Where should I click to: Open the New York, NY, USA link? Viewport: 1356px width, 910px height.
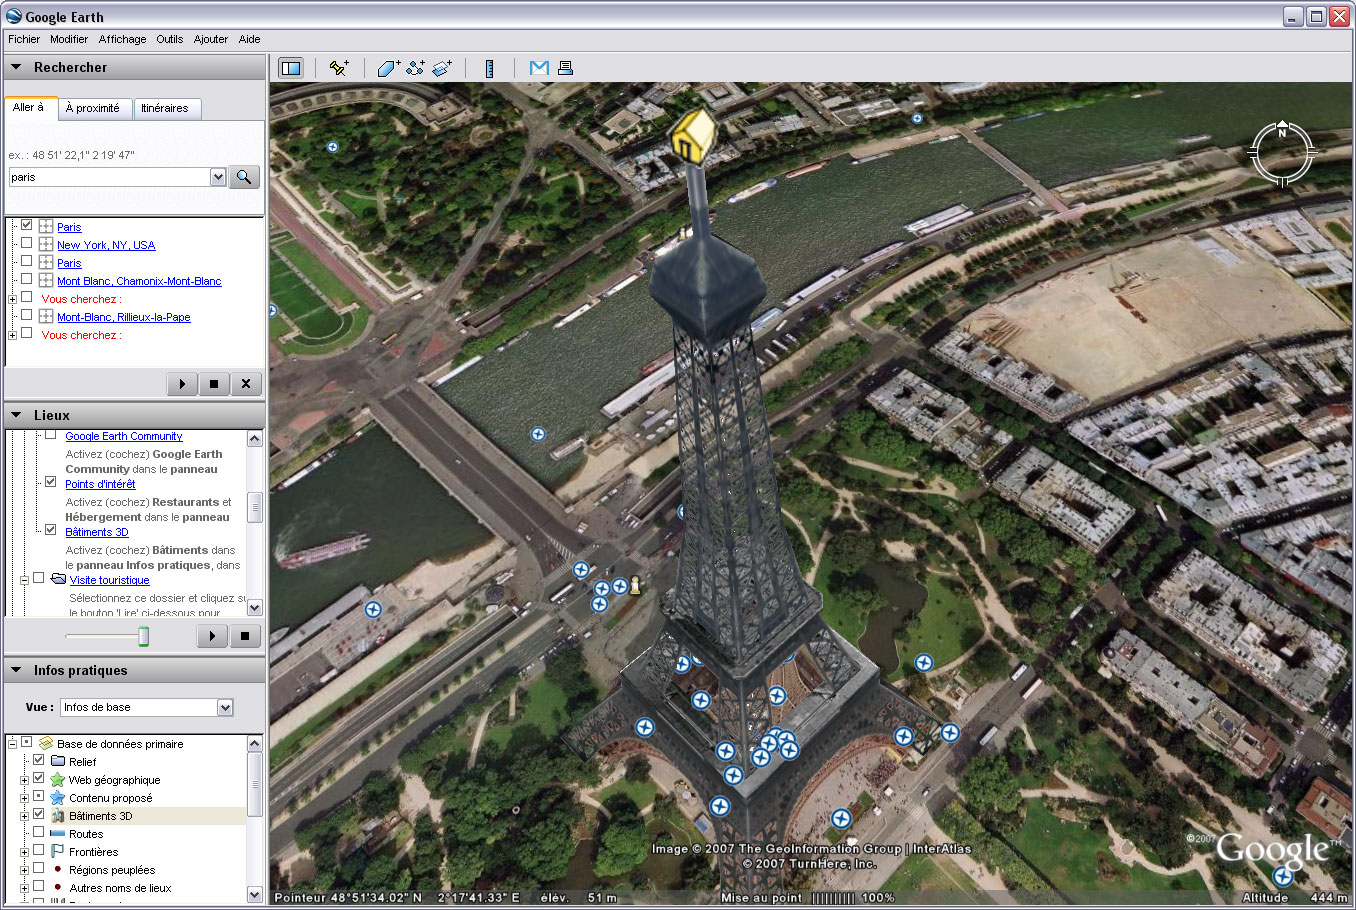click(106, 245)
